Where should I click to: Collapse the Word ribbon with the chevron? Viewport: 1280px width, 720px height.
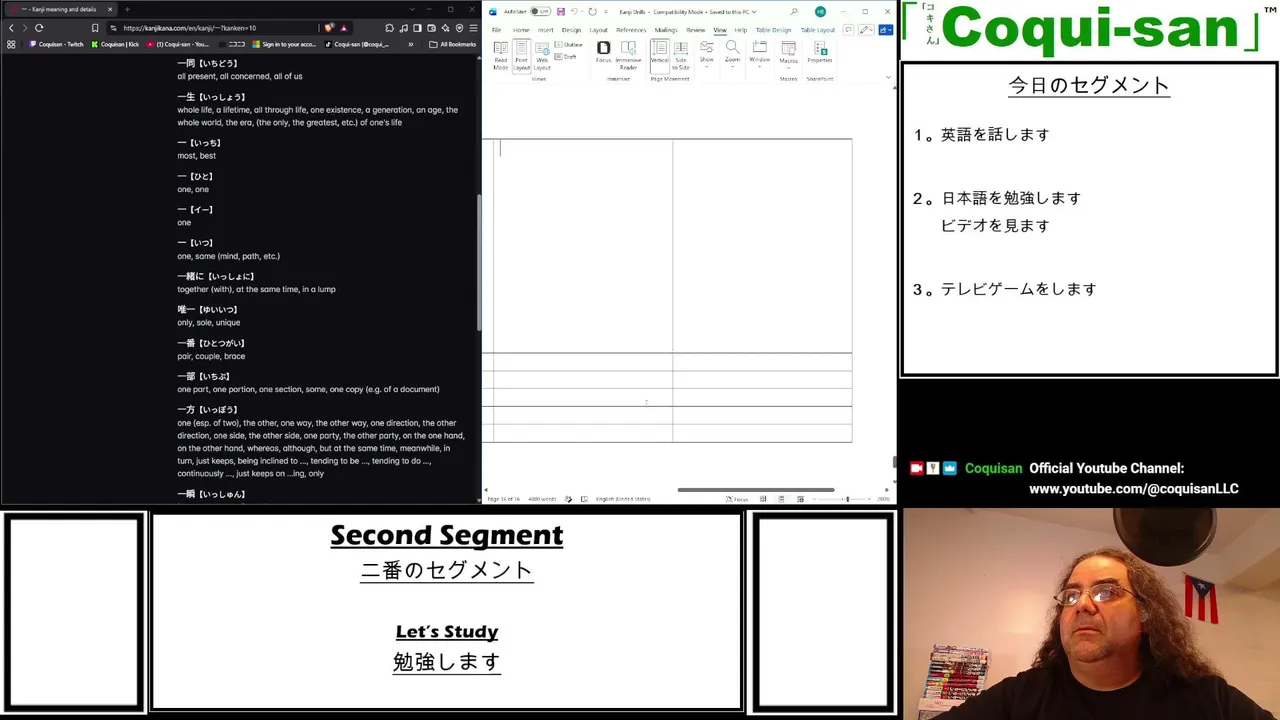pyautogui.click(x=889, y=77)
